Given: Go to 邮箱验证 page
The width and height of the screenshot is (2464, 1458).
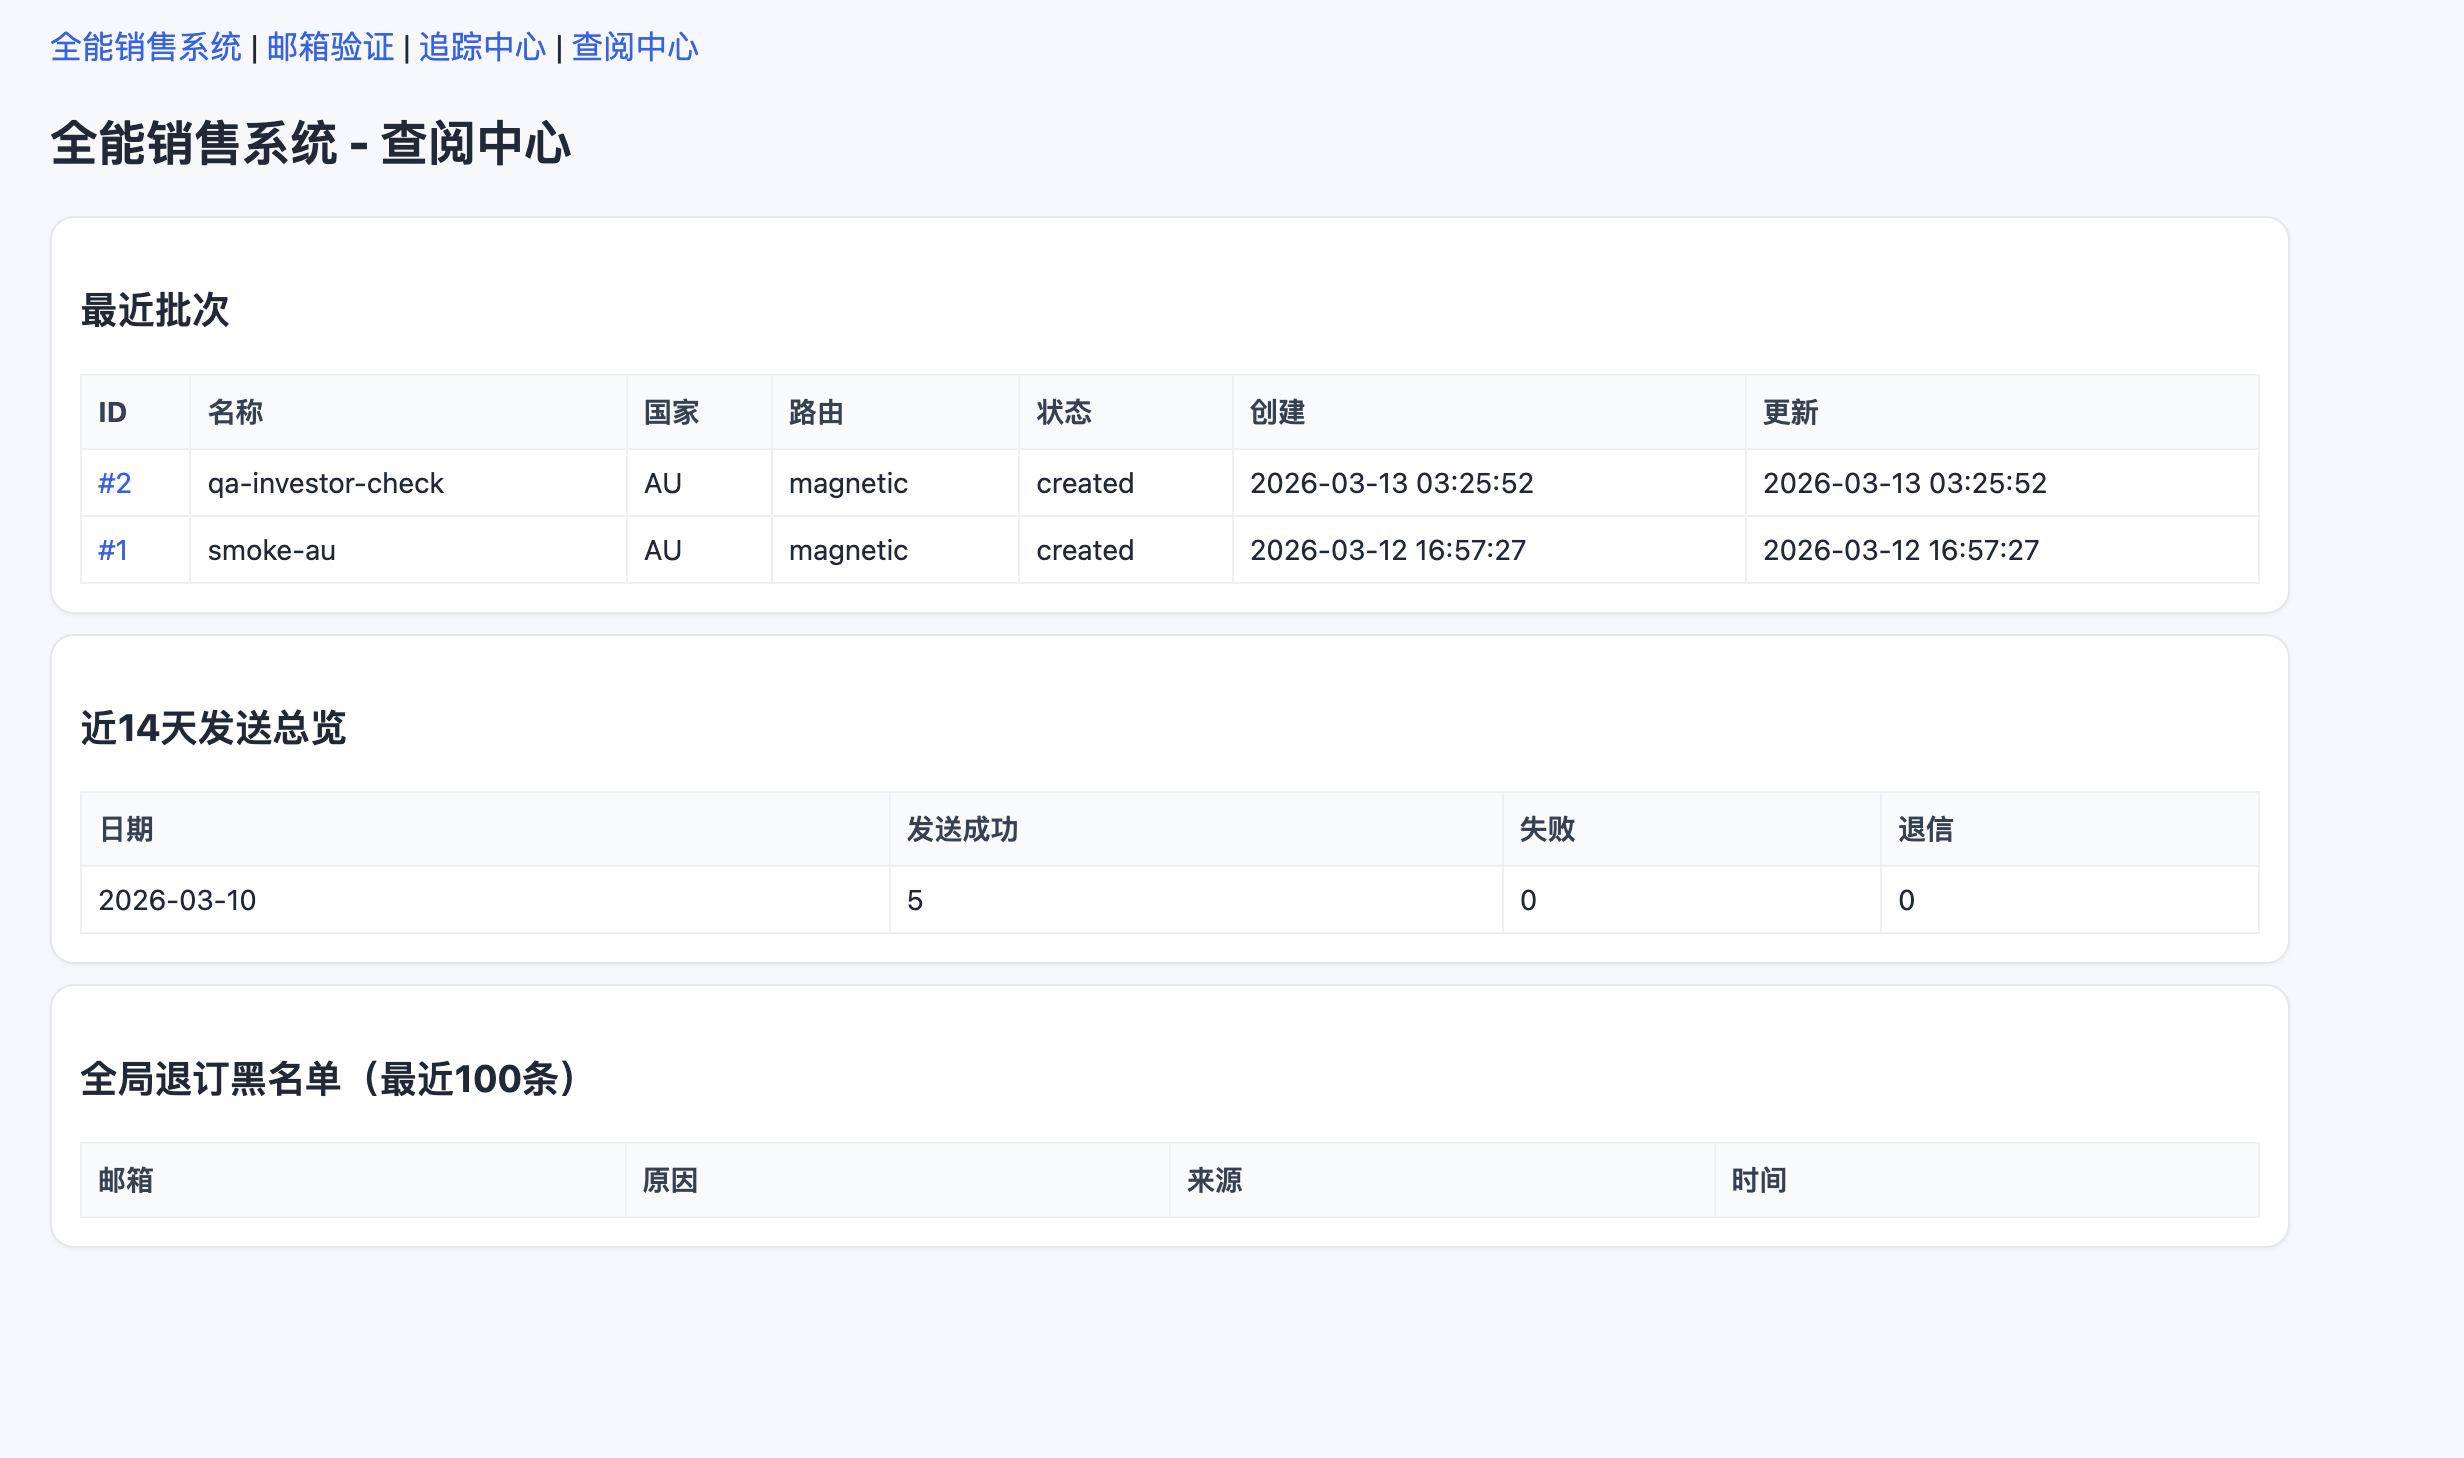Looking at the screenshot, I should tap(330, 47).
